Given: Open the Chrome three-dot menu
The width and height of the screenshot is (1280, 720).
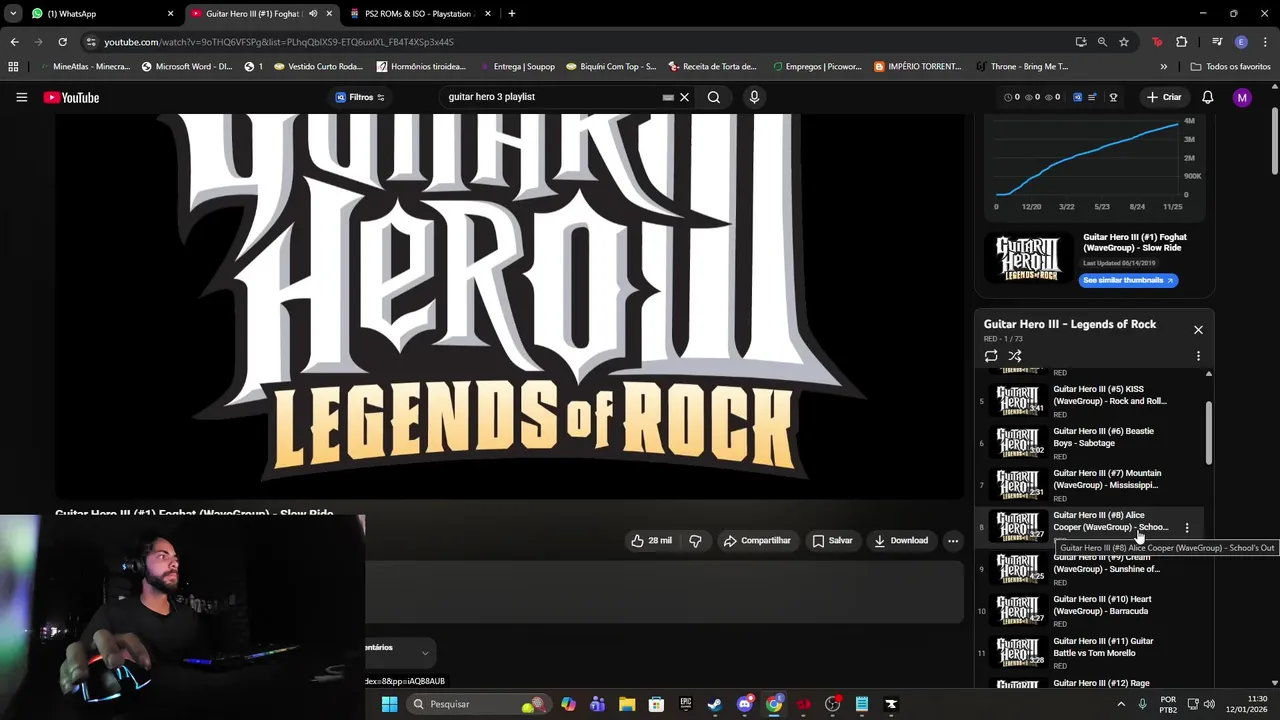Looking at the screenshot, I should pos(1264,42).
